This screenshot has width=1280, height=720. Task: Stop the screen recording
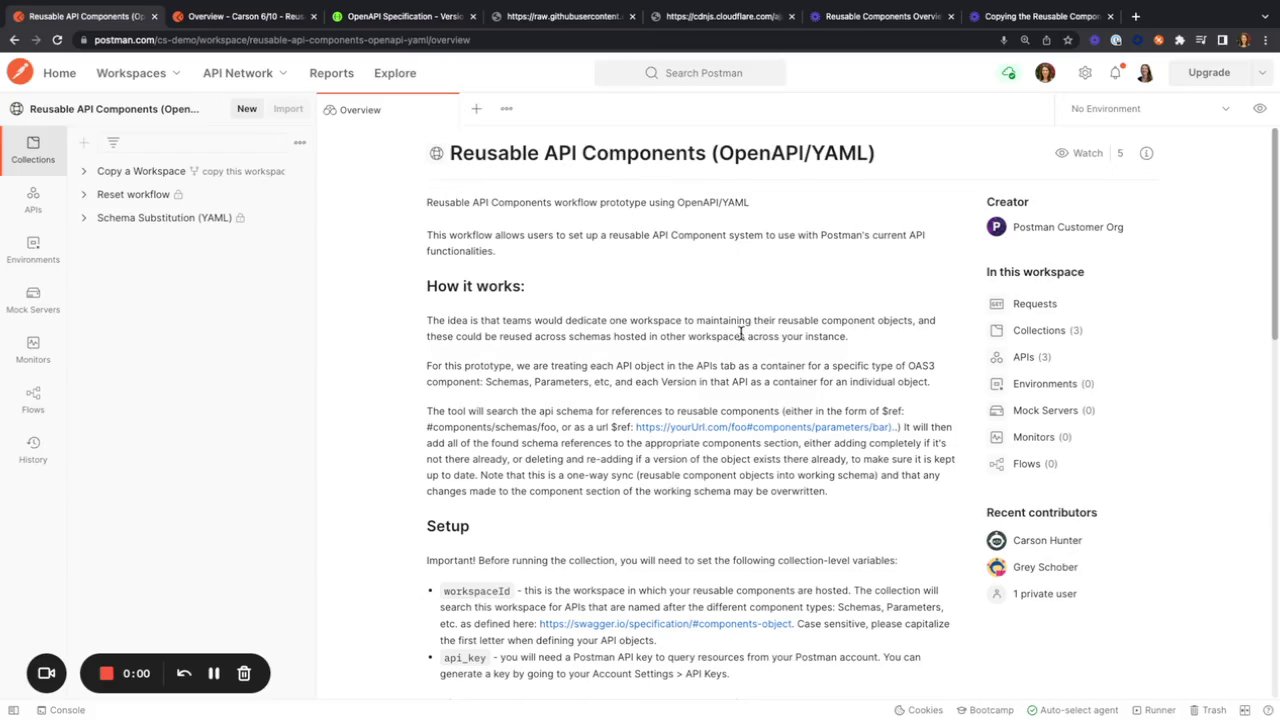coord(106,673)
